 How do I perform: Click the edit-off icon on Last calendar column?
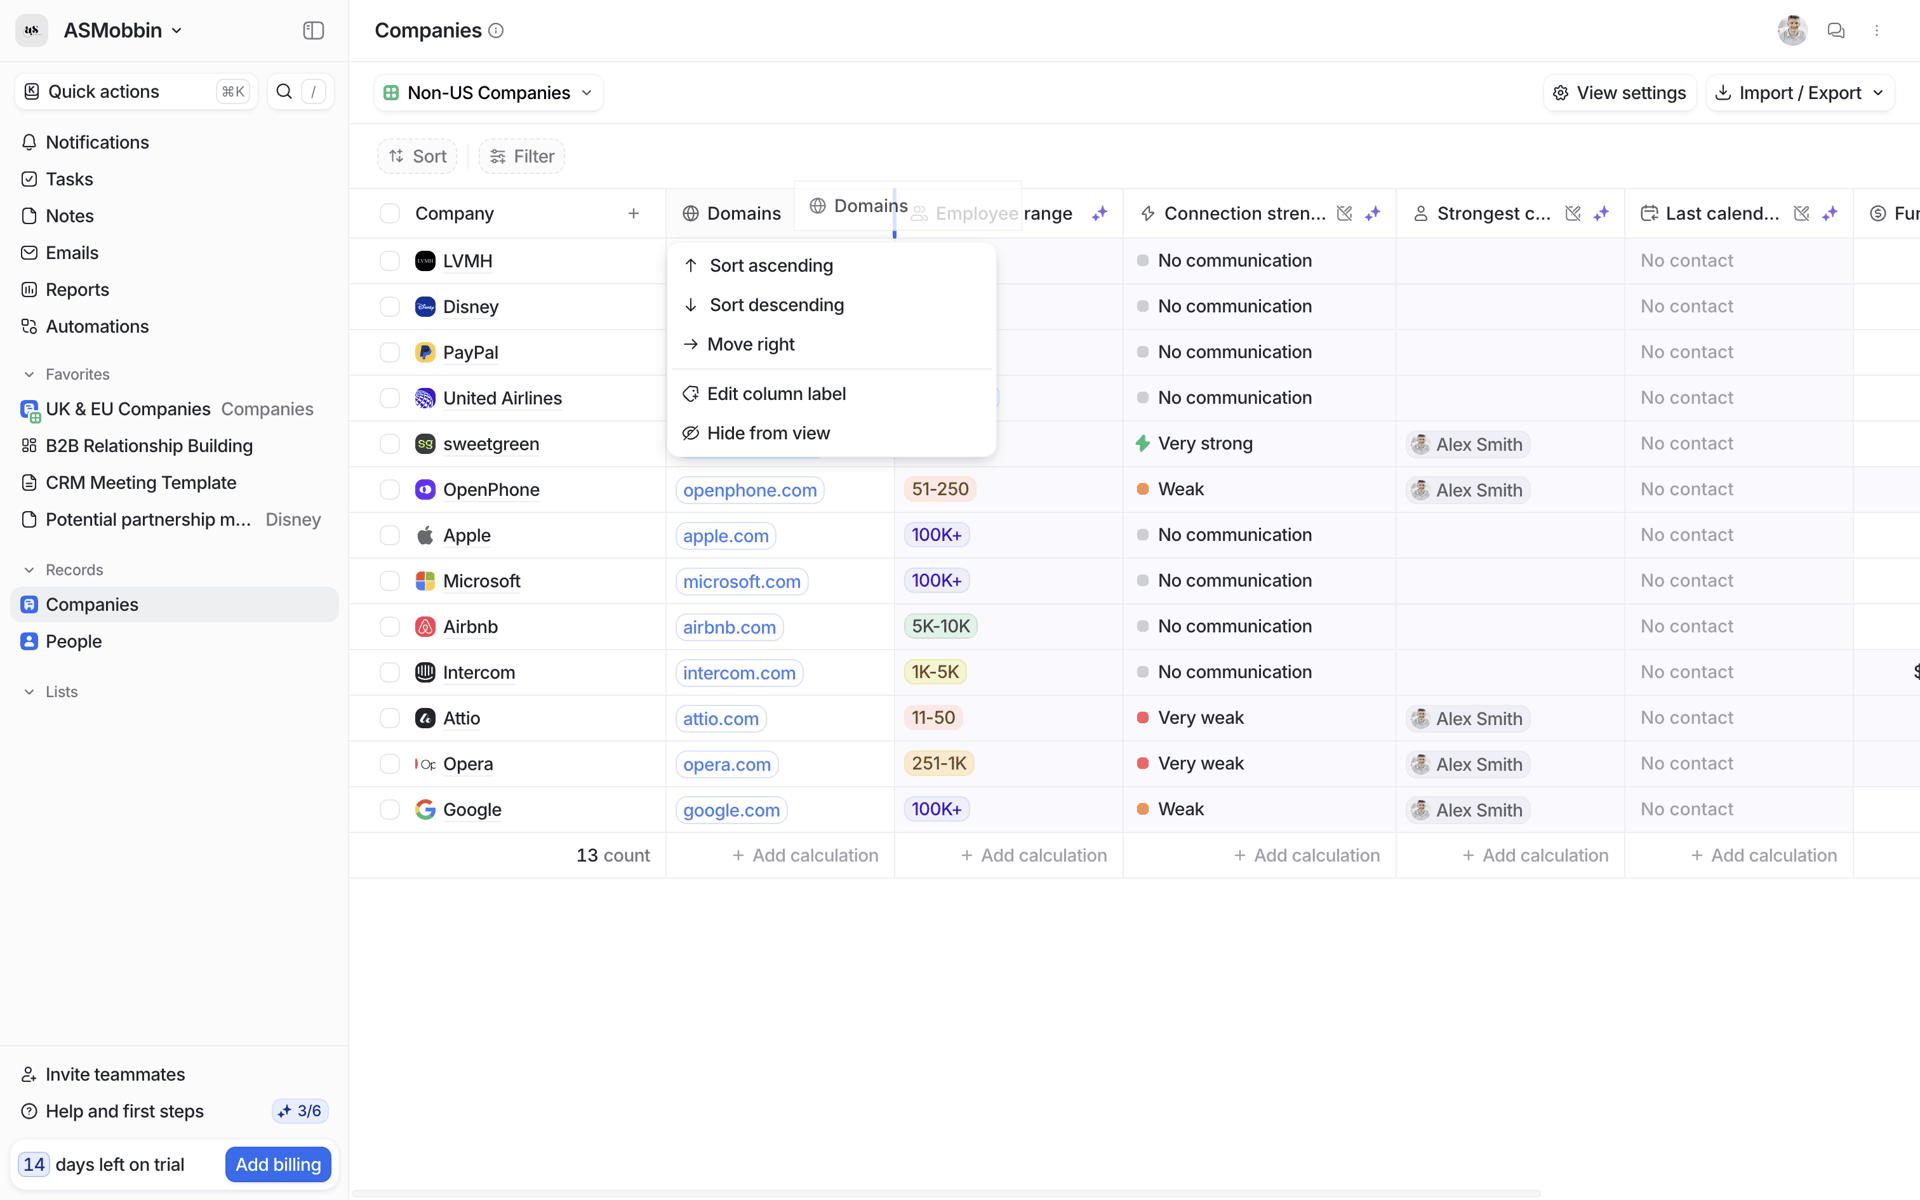coord(1802,213)
